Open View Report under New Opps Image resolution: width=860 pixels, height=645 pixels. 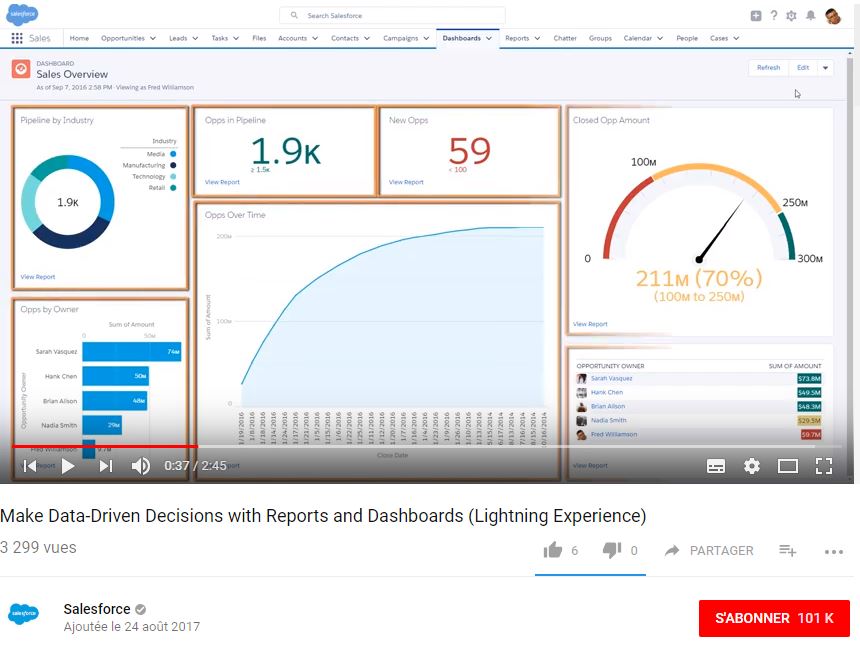pyautogui.click(x=406, y=182)
